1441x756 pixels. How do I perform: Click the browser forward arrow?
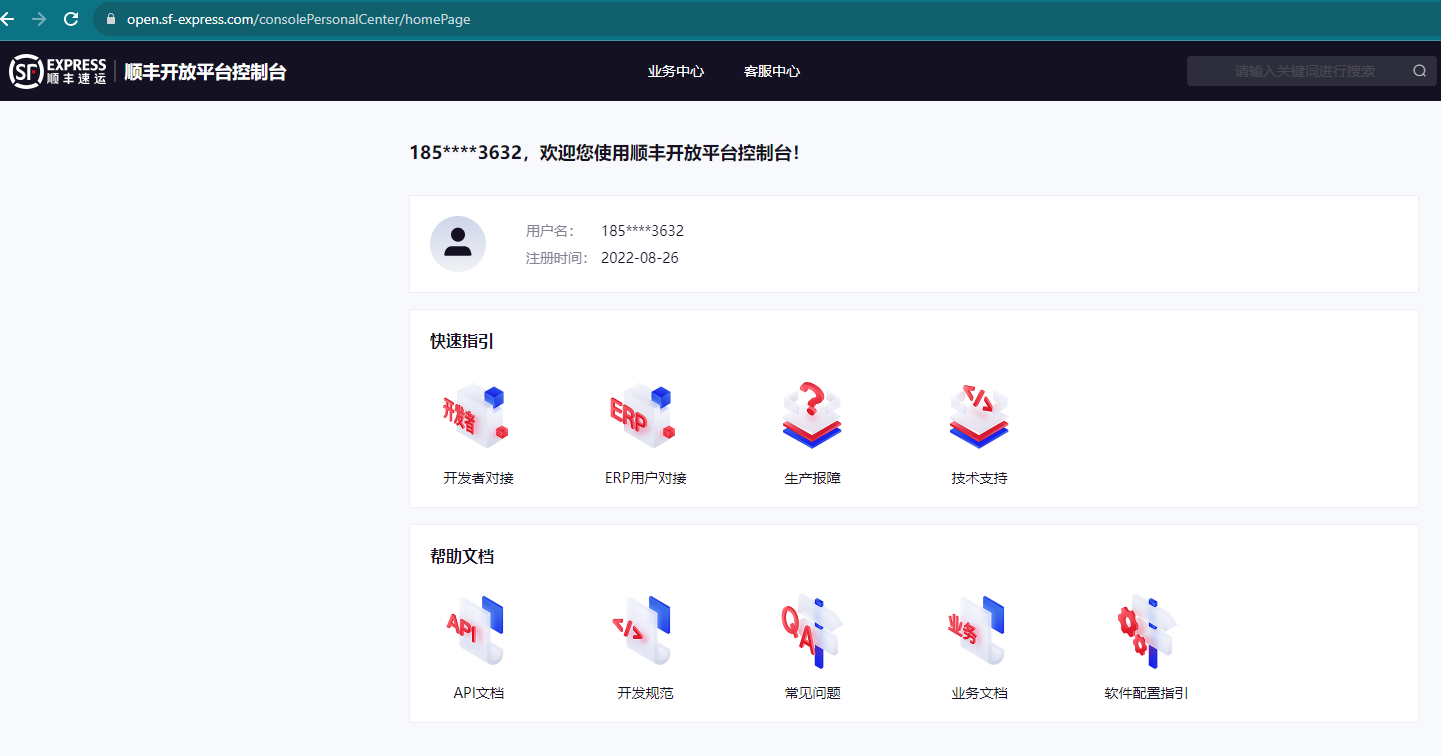[x=39, y=19]
